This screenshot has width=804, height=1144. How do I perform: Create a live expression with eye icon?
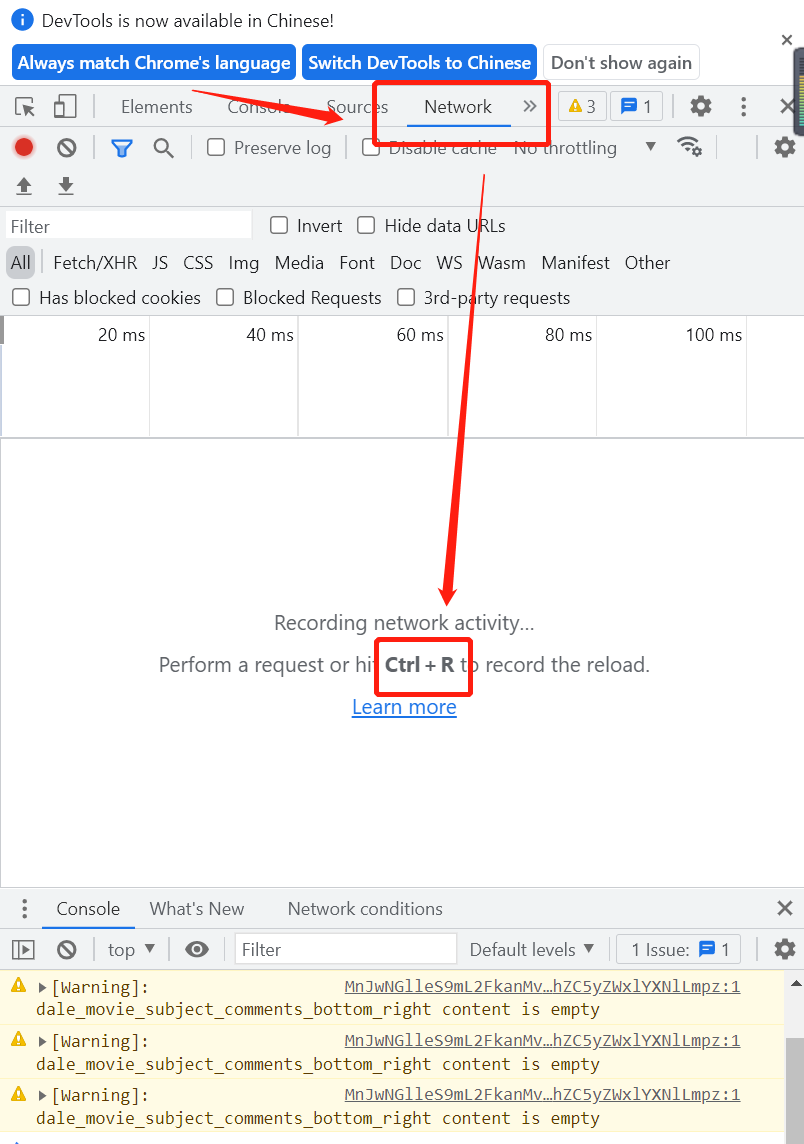click(197, 949)
